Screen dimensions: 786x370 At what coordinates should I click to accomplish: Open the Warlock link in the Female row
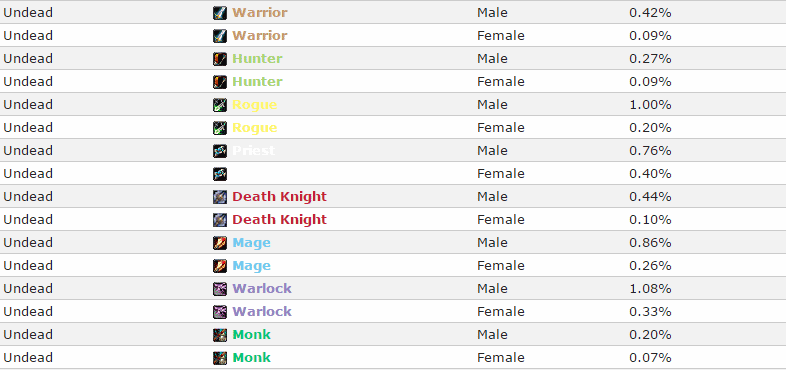click(x=262, y=312)
